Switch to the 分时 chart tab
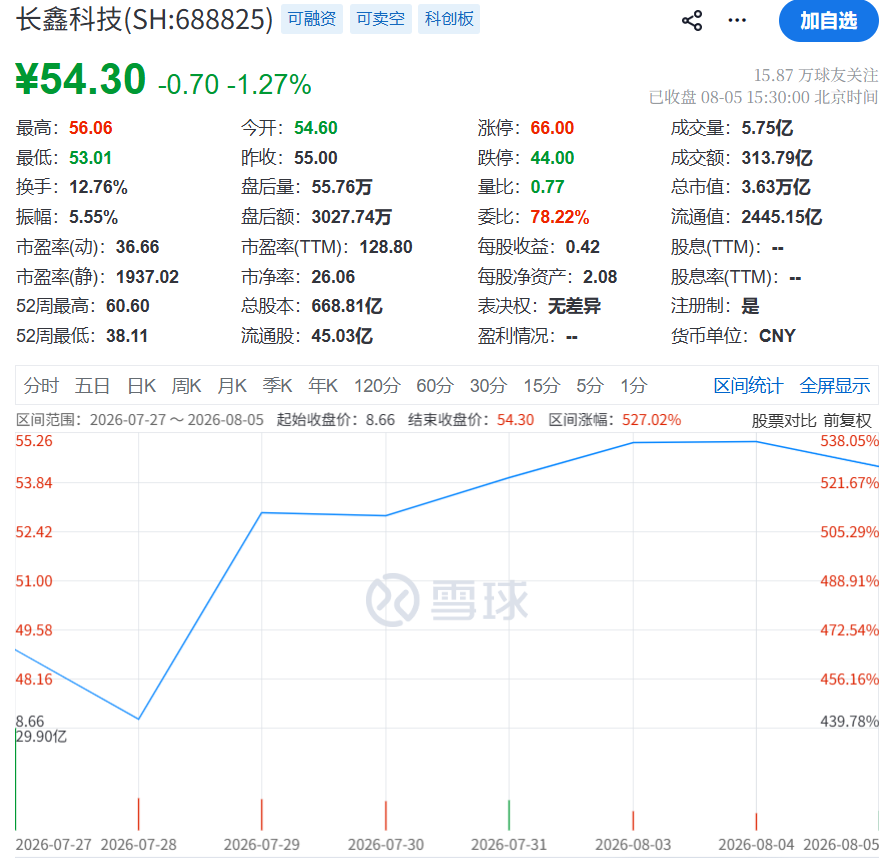This screenshot has height=858, width=888. click(x=41, y=386)
